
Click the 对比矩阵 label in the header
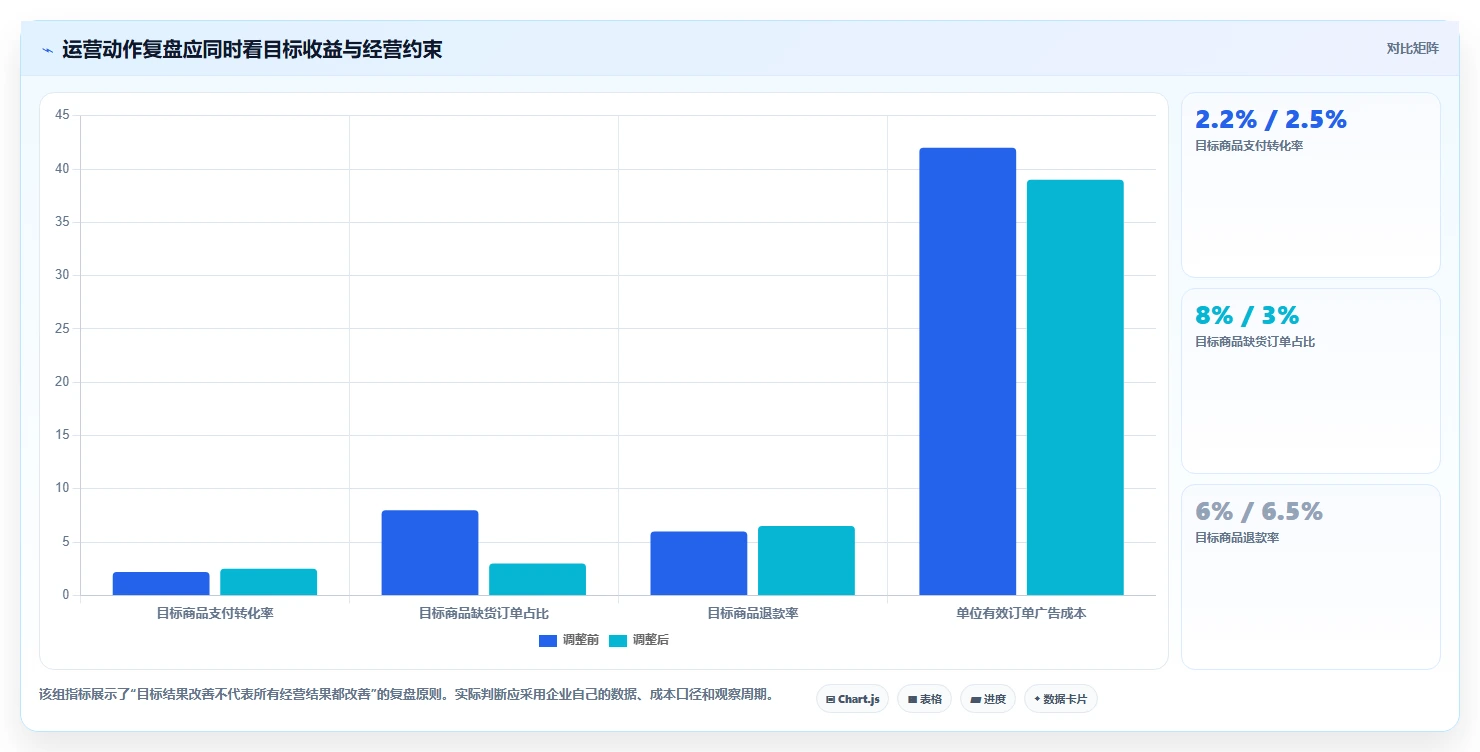click(1413, 49)
